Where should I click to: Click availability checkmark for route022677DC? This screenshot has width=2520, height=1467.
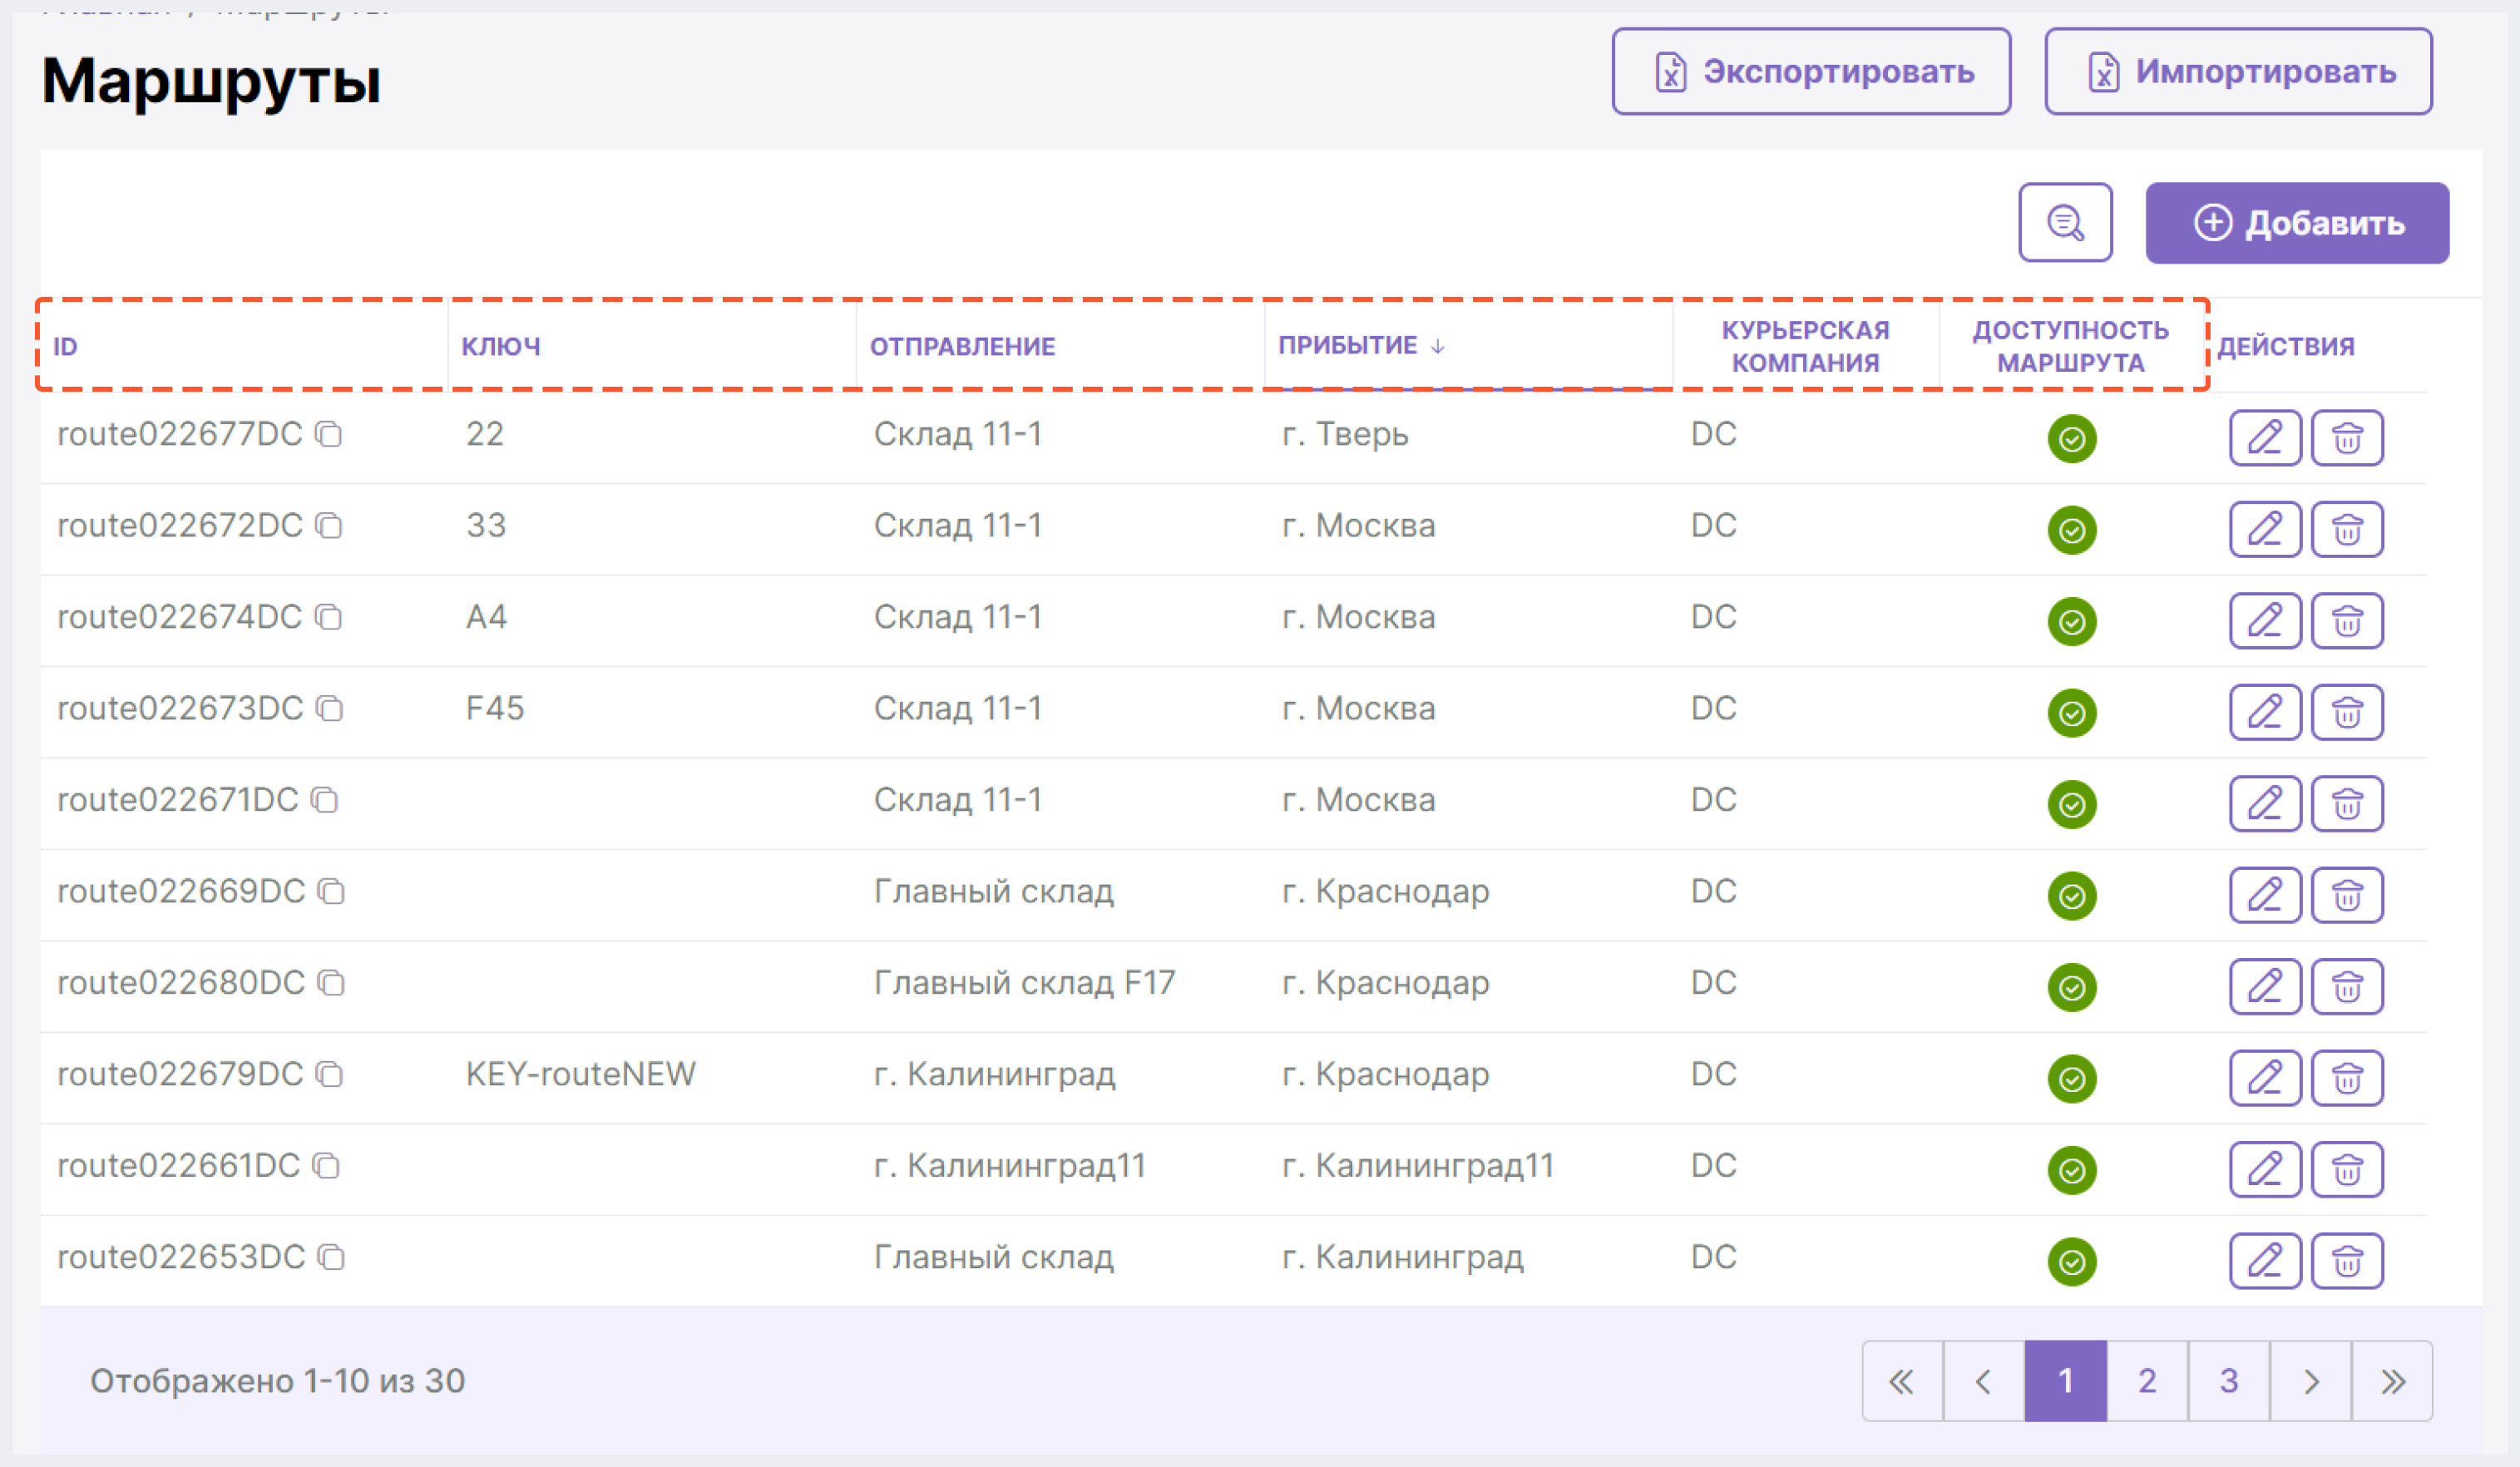click(x=2072, y=438)
